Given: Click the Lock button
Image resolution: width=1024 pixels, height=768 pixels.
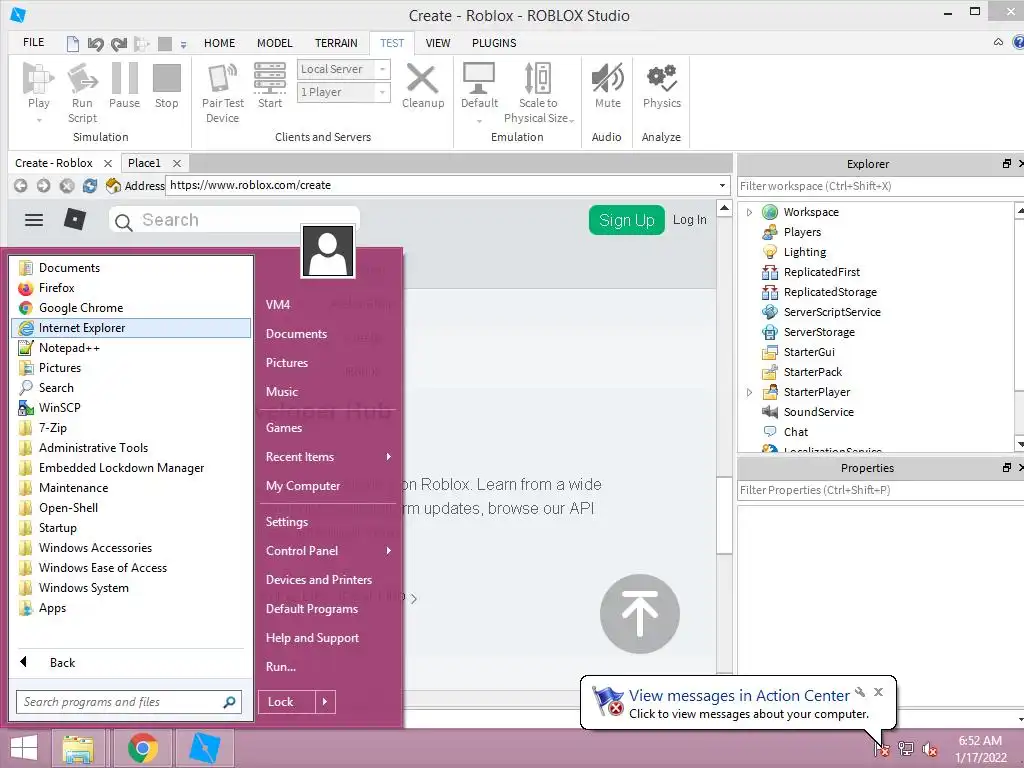Looking at the screenshot, I should coord(287,702).
